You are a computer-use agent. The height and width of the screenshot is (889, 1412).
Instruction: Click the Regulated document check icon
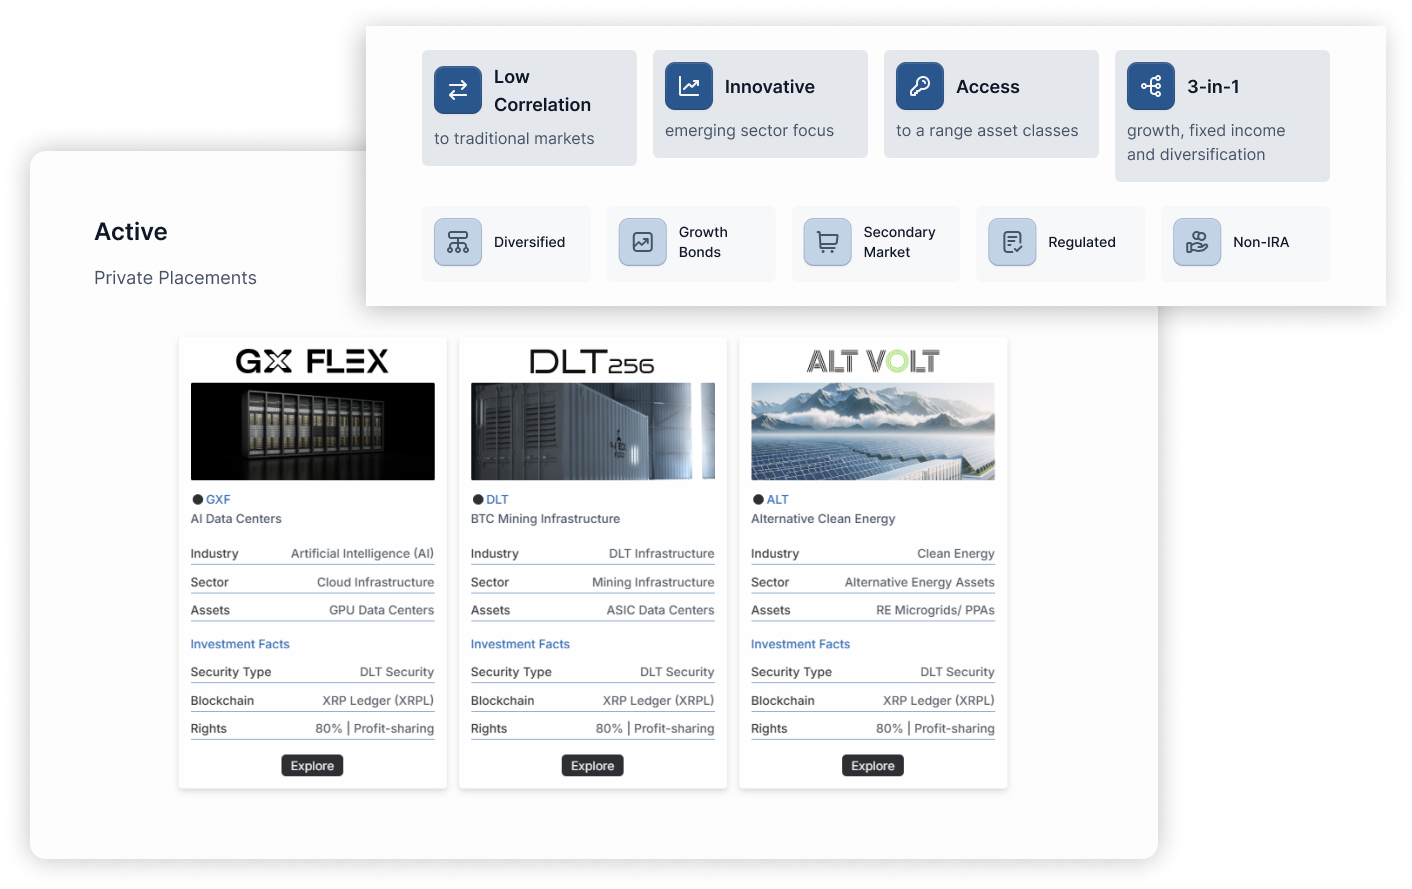click(x=1012, y=242)
